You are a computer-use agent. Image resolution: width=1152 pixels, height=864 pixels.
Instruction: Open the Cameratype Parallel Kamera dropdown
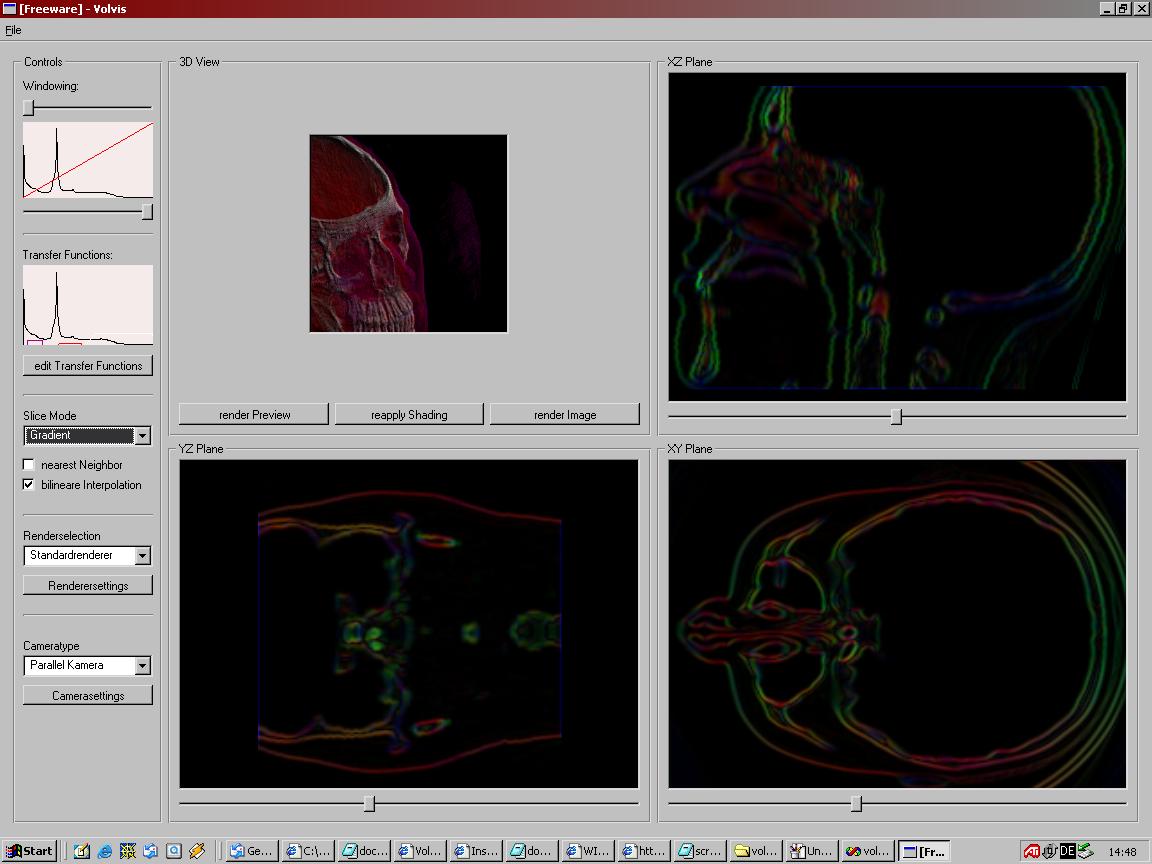point(142,666)
